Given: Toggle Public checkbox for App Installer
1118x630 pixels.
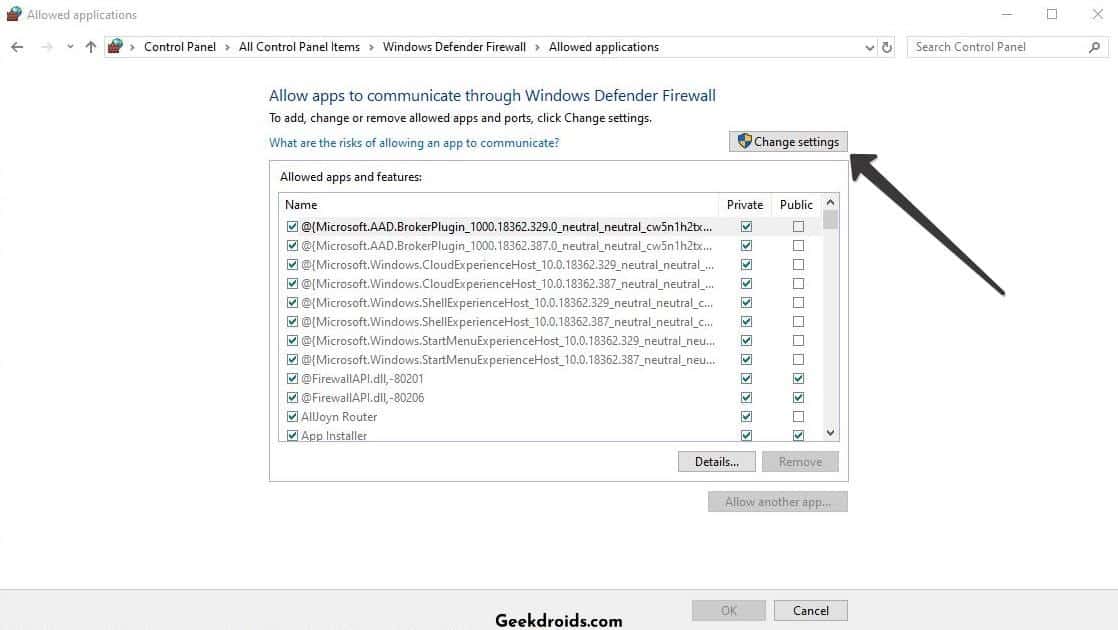Looking at the screenshot, I should click(x=799, y=435).
